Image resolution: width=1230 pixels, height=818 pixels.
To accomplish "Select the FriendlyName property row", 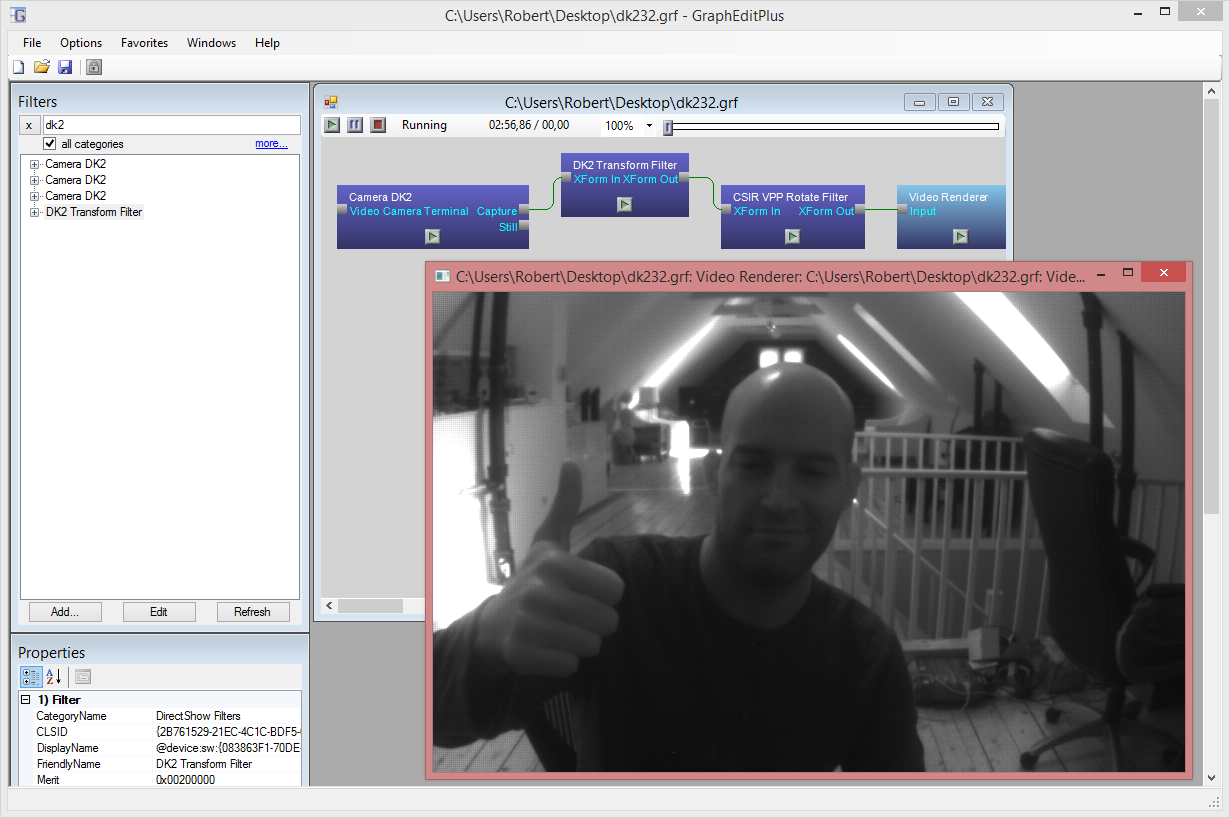I will tap(160, 764).
